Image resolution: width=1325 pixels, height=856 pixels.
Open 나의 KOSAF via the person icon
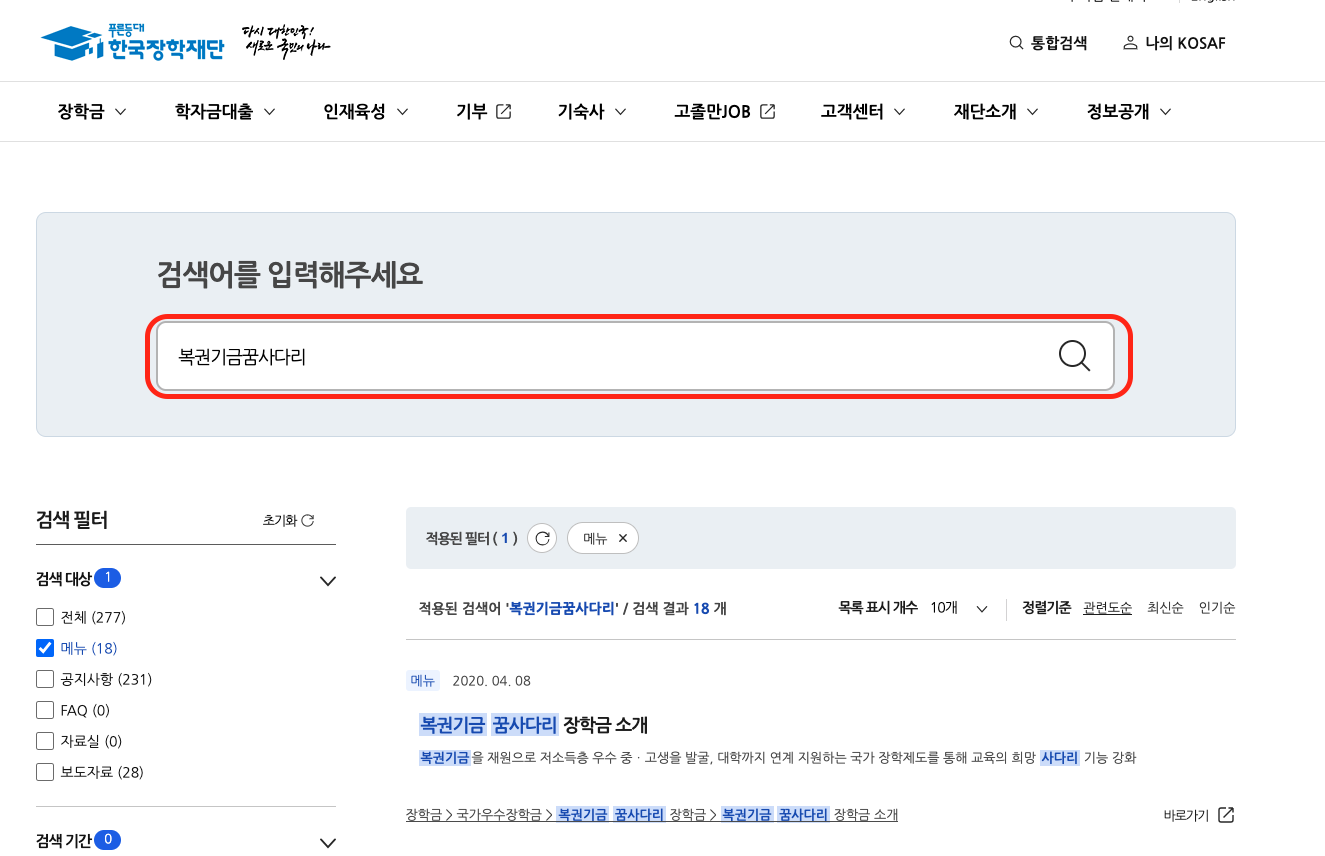click(1130, 42)
